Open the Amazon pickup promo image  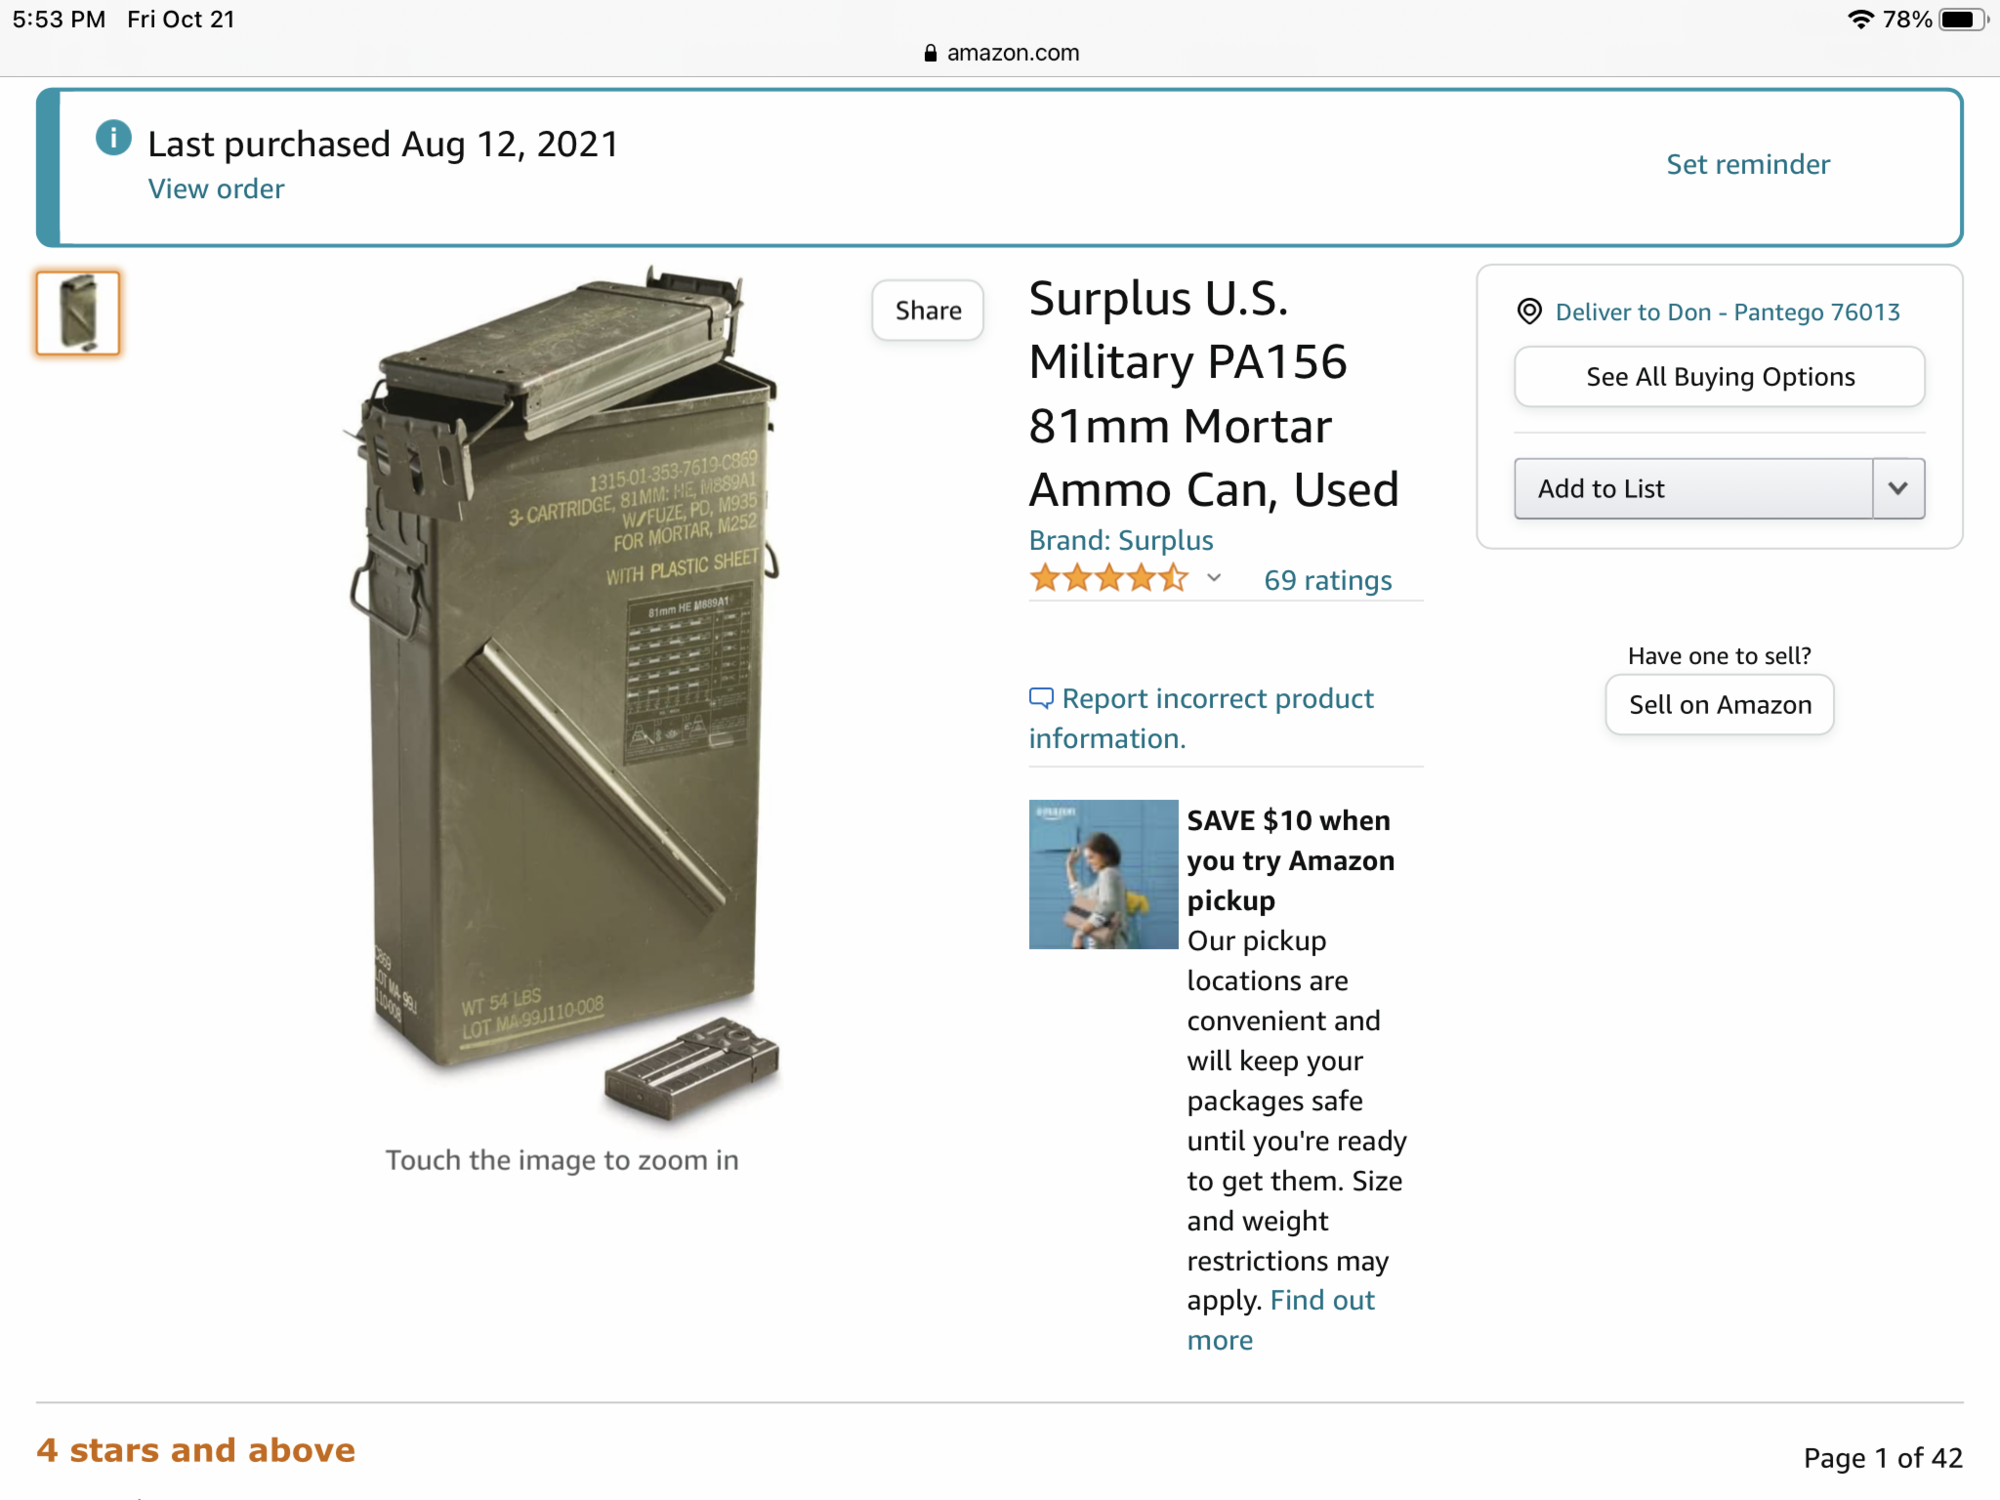coord(1103,874)
